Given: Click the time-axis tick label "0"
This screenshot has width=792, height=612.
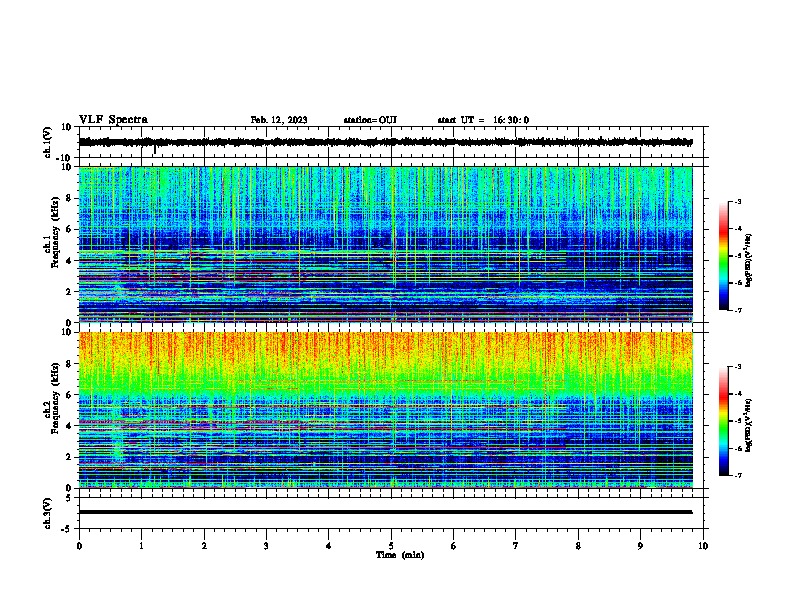Looking at the screenshot, I should 79,546.
